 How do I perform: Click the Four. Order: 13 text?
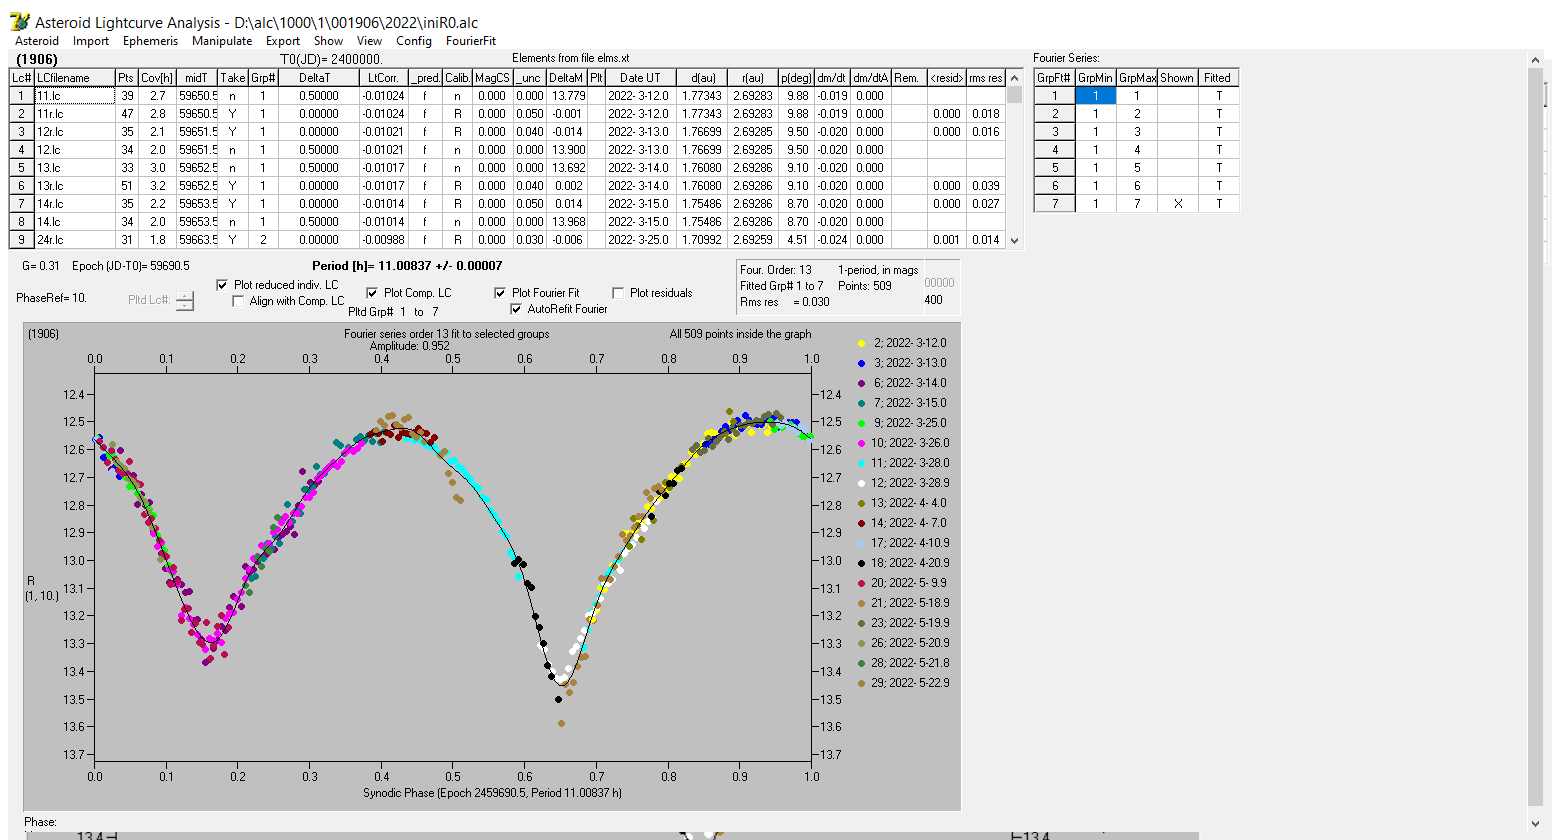pyautogui.click(x=776, y=270)
